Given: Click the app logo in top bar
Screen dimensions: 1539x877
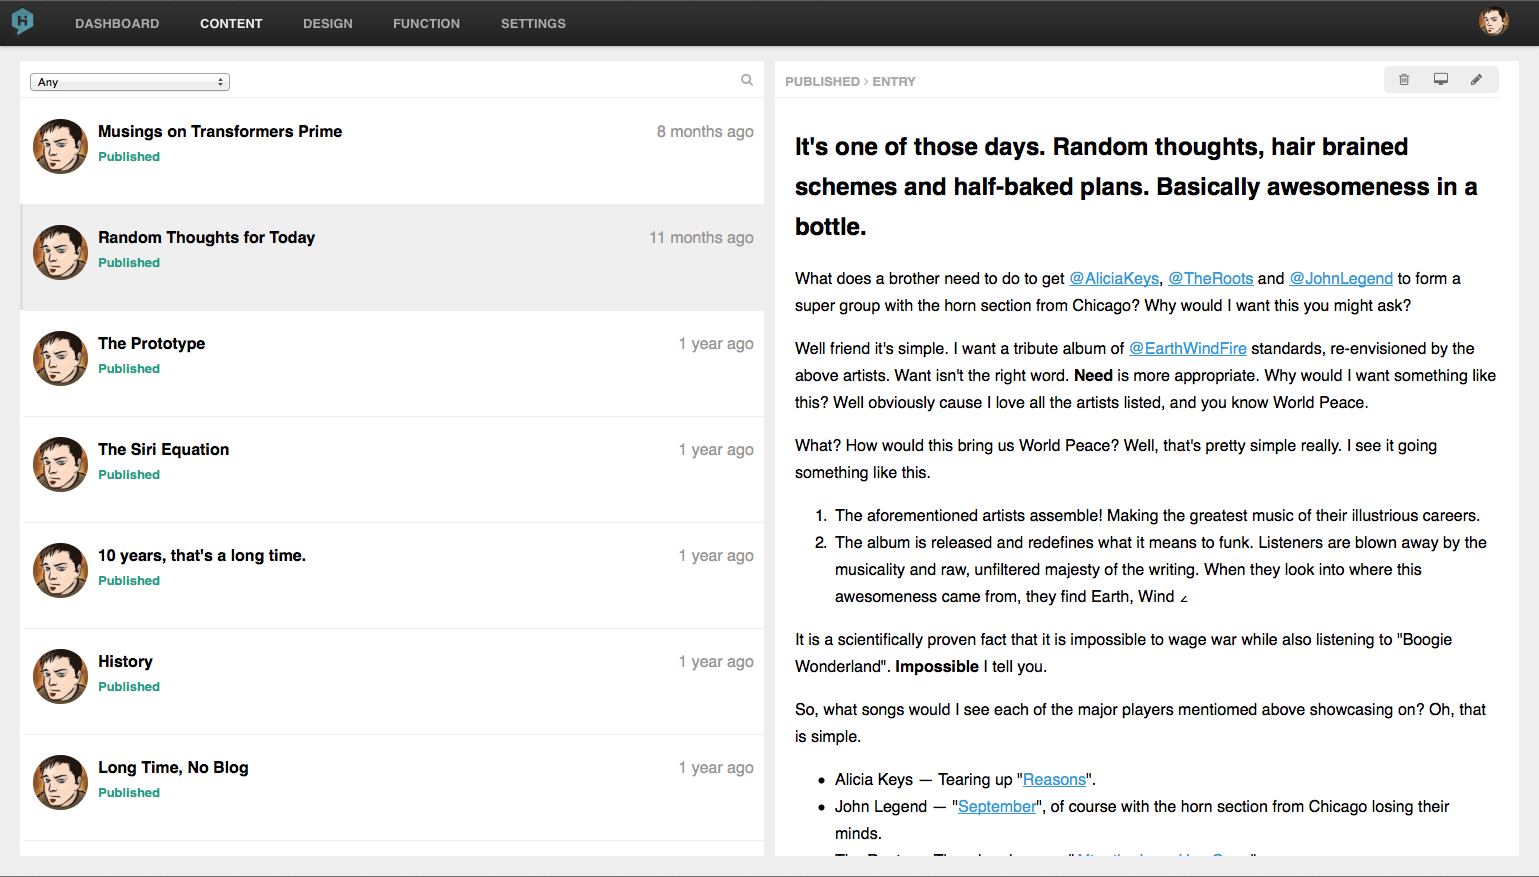Looking at the screenshot, I should click(x=22, y=22).
